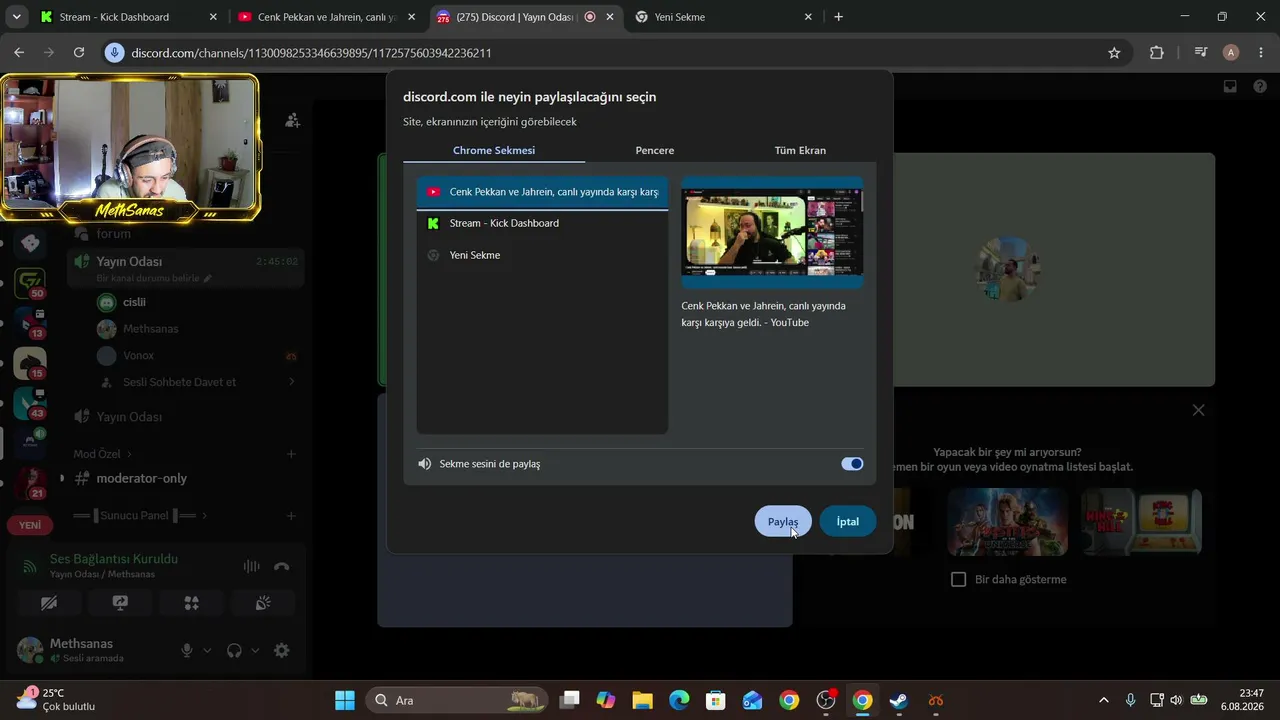The image size is (1280, 720).
Task: Show hidden system tray icons
Action: (1104, 700)
